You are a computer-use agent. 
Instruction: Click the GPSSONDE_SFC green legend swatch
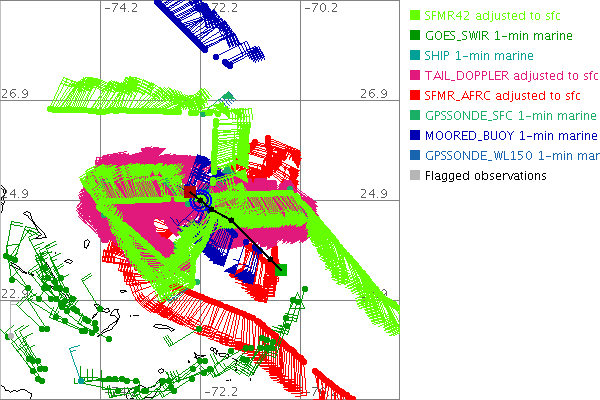(415, 116)
